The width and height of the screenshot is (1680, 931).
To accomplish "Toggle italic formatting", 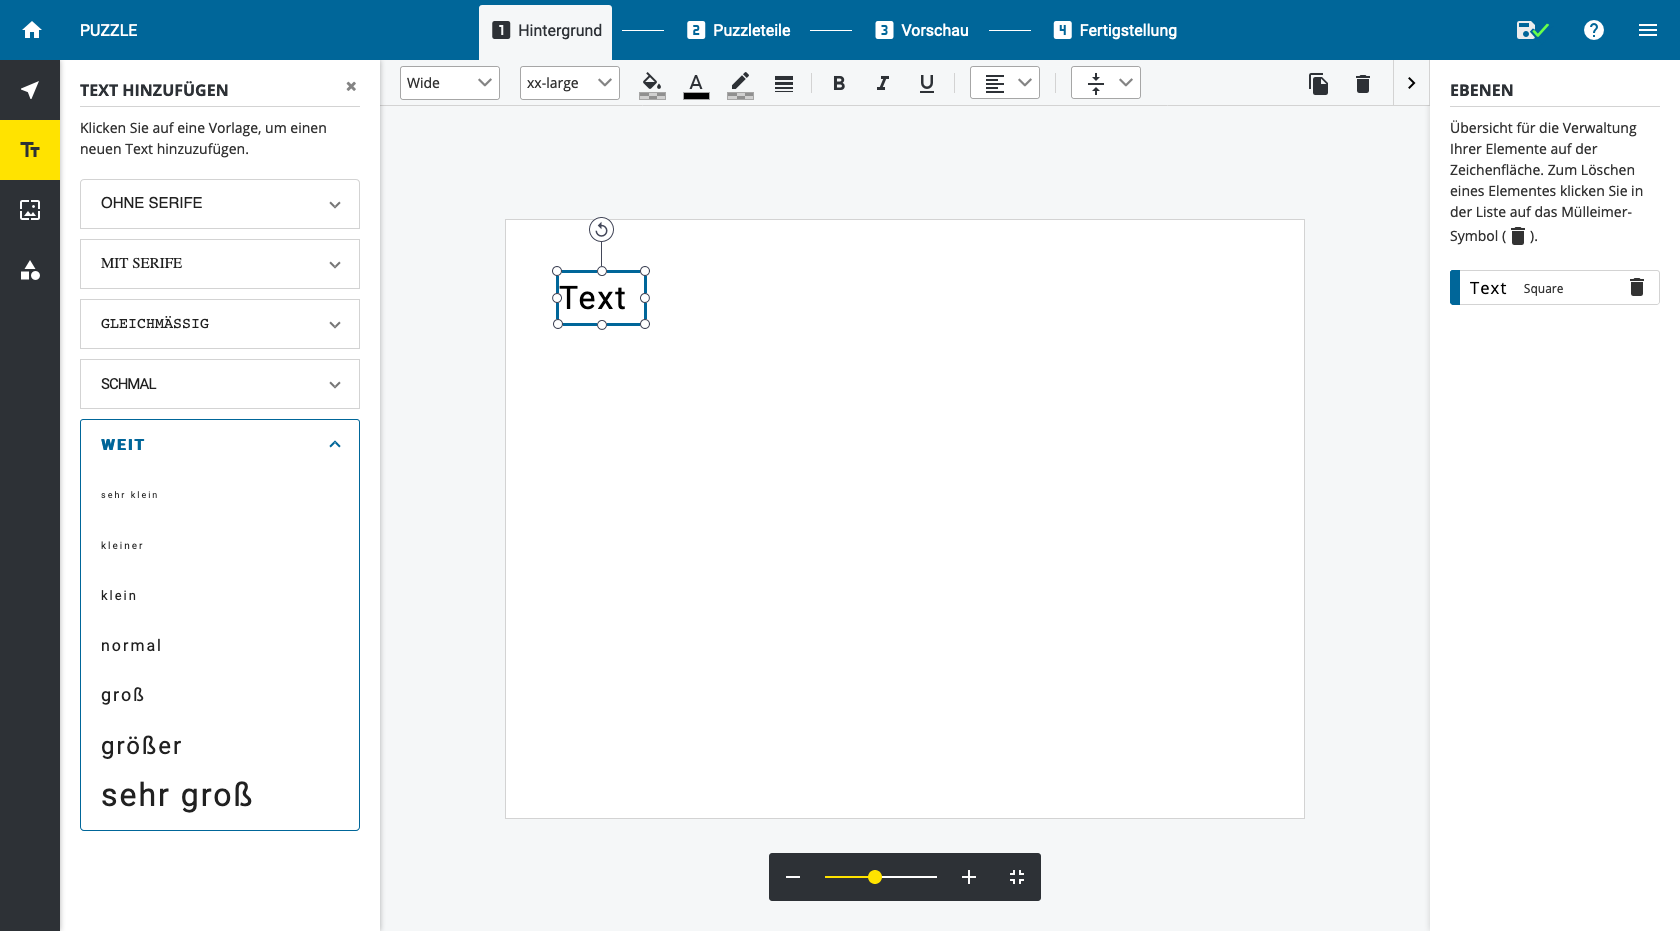I will click(882, 84).
